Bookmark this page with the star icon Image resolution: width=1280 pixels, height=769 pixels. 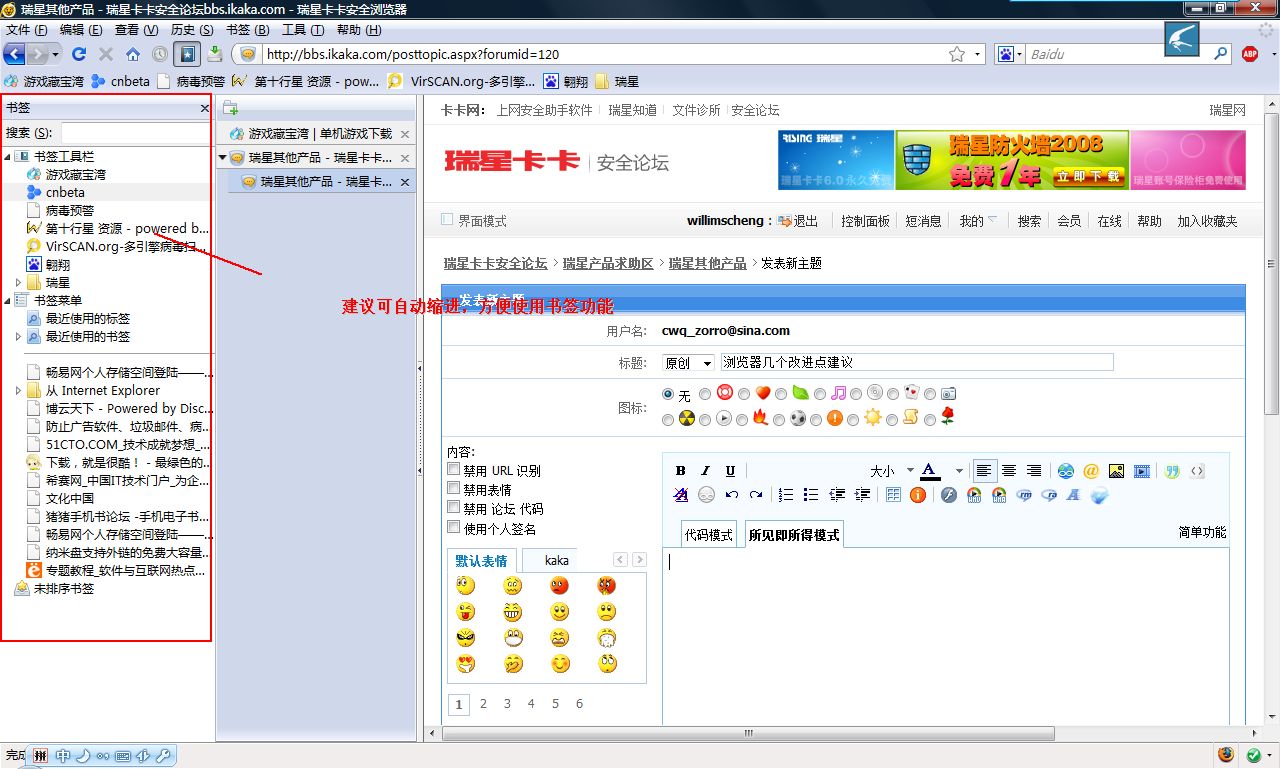pos(957,54)
